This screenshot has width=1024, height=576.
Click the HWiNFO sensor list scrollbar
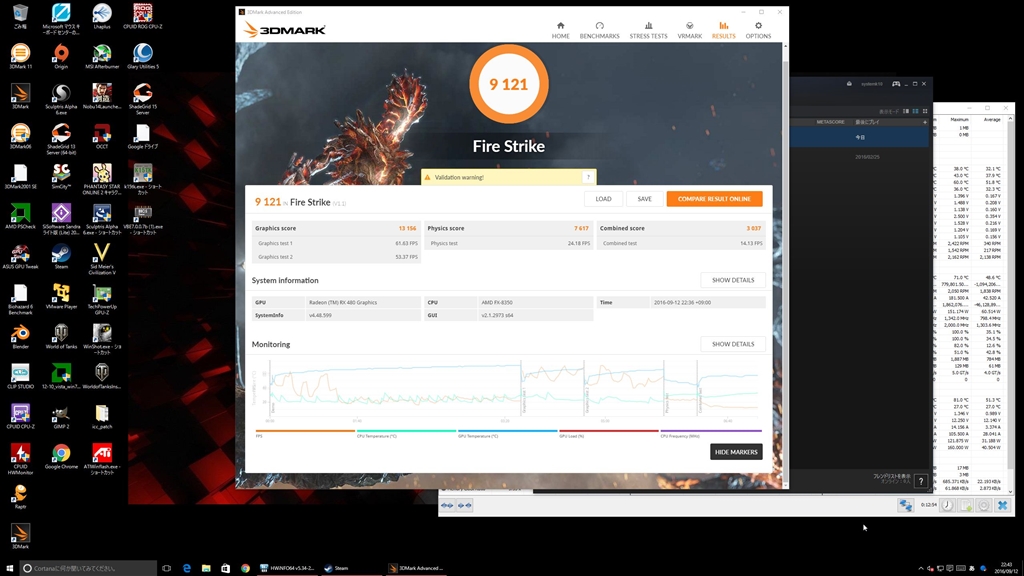click(x=1011, y=304)
